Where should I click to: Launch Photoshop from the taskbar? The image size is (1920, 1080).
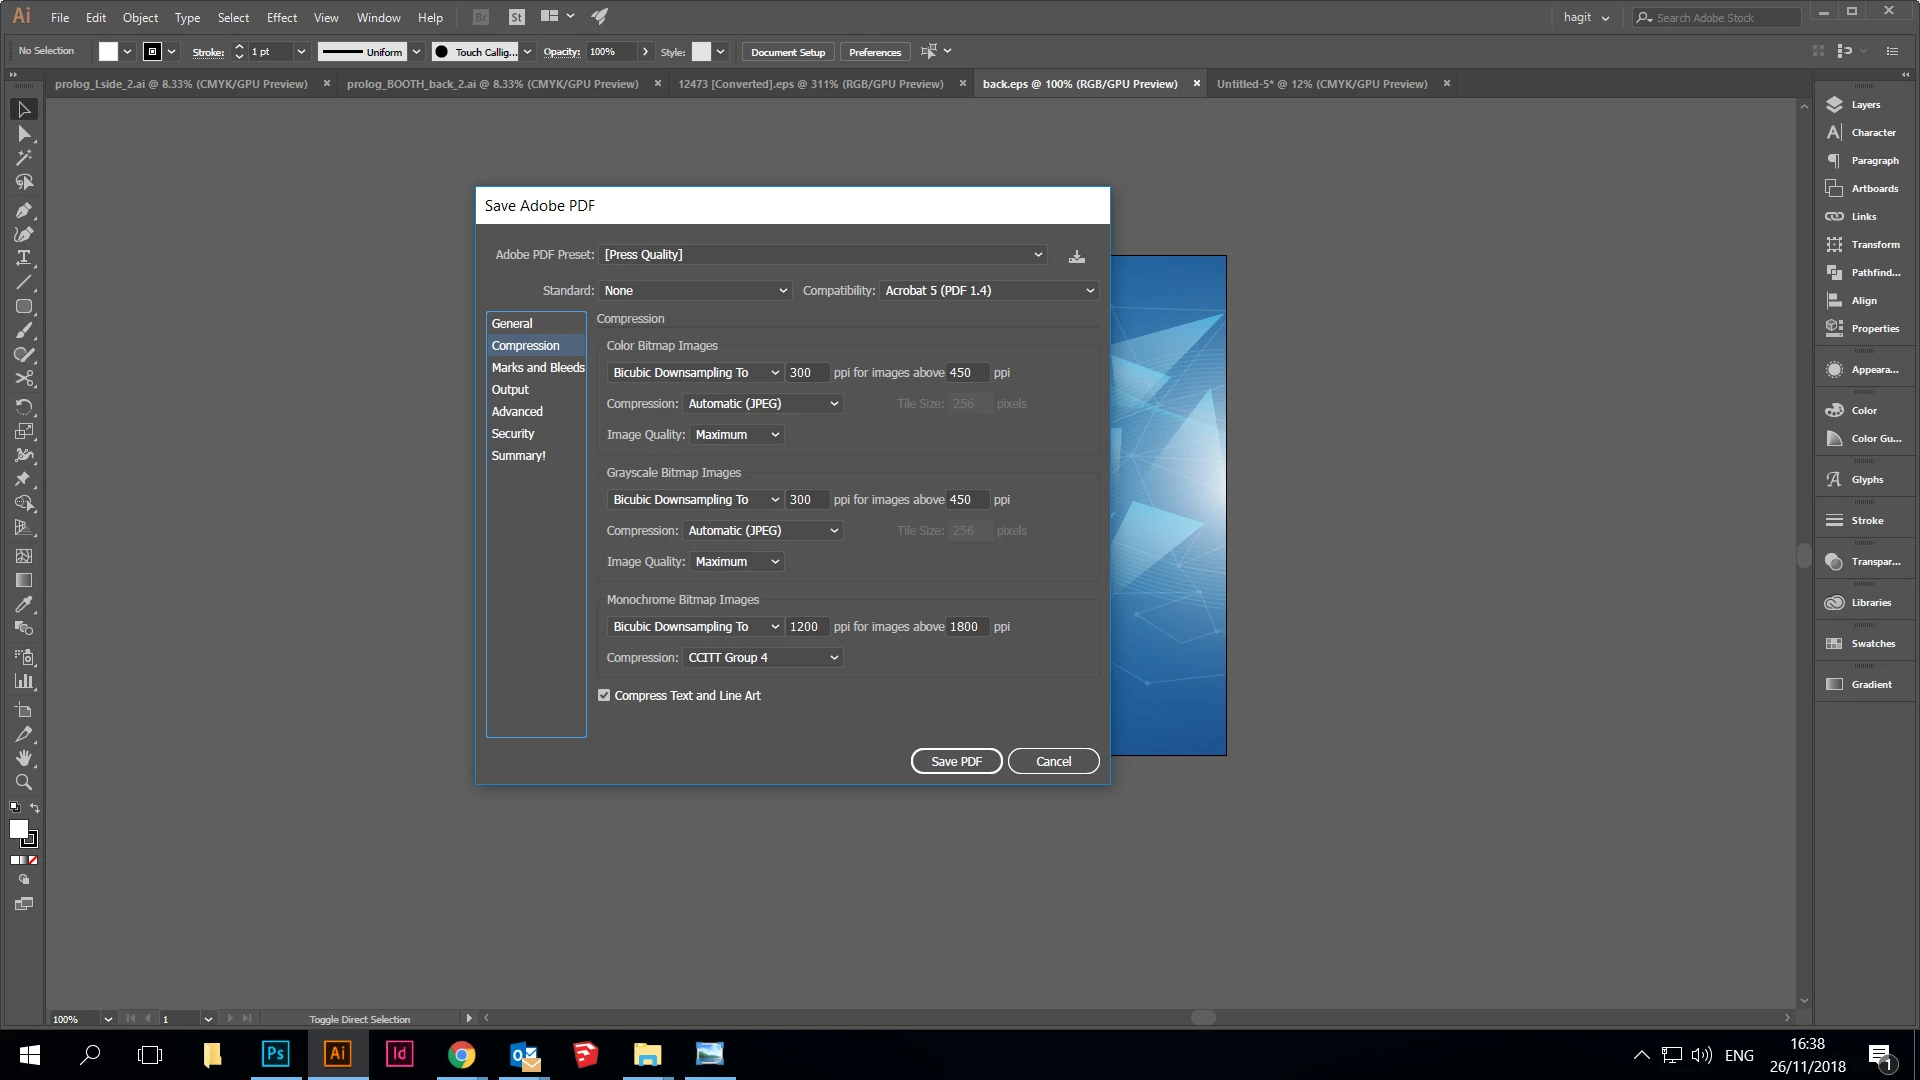(x=275, y=1054)
